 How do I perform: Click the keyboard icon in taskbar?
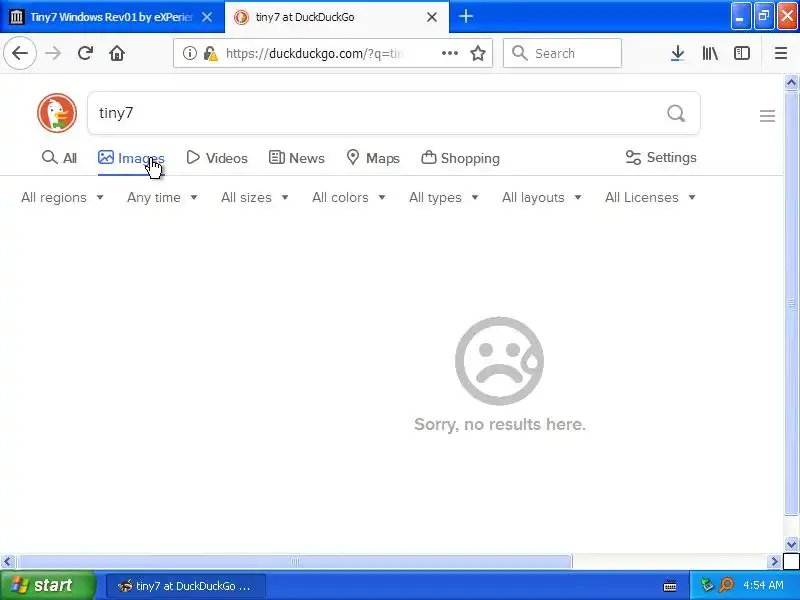tap(669, 586)
